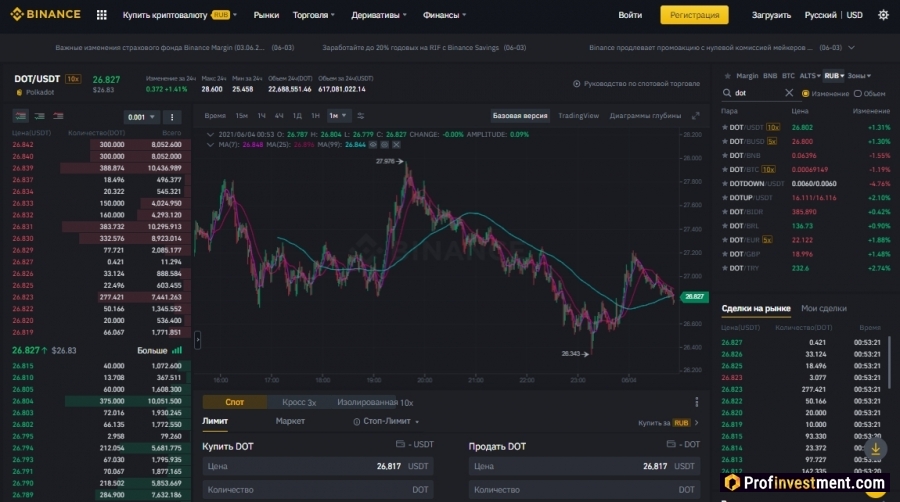Click the order book depth bars icon
Screen dimensions: 900x502
tap(177, 350)
